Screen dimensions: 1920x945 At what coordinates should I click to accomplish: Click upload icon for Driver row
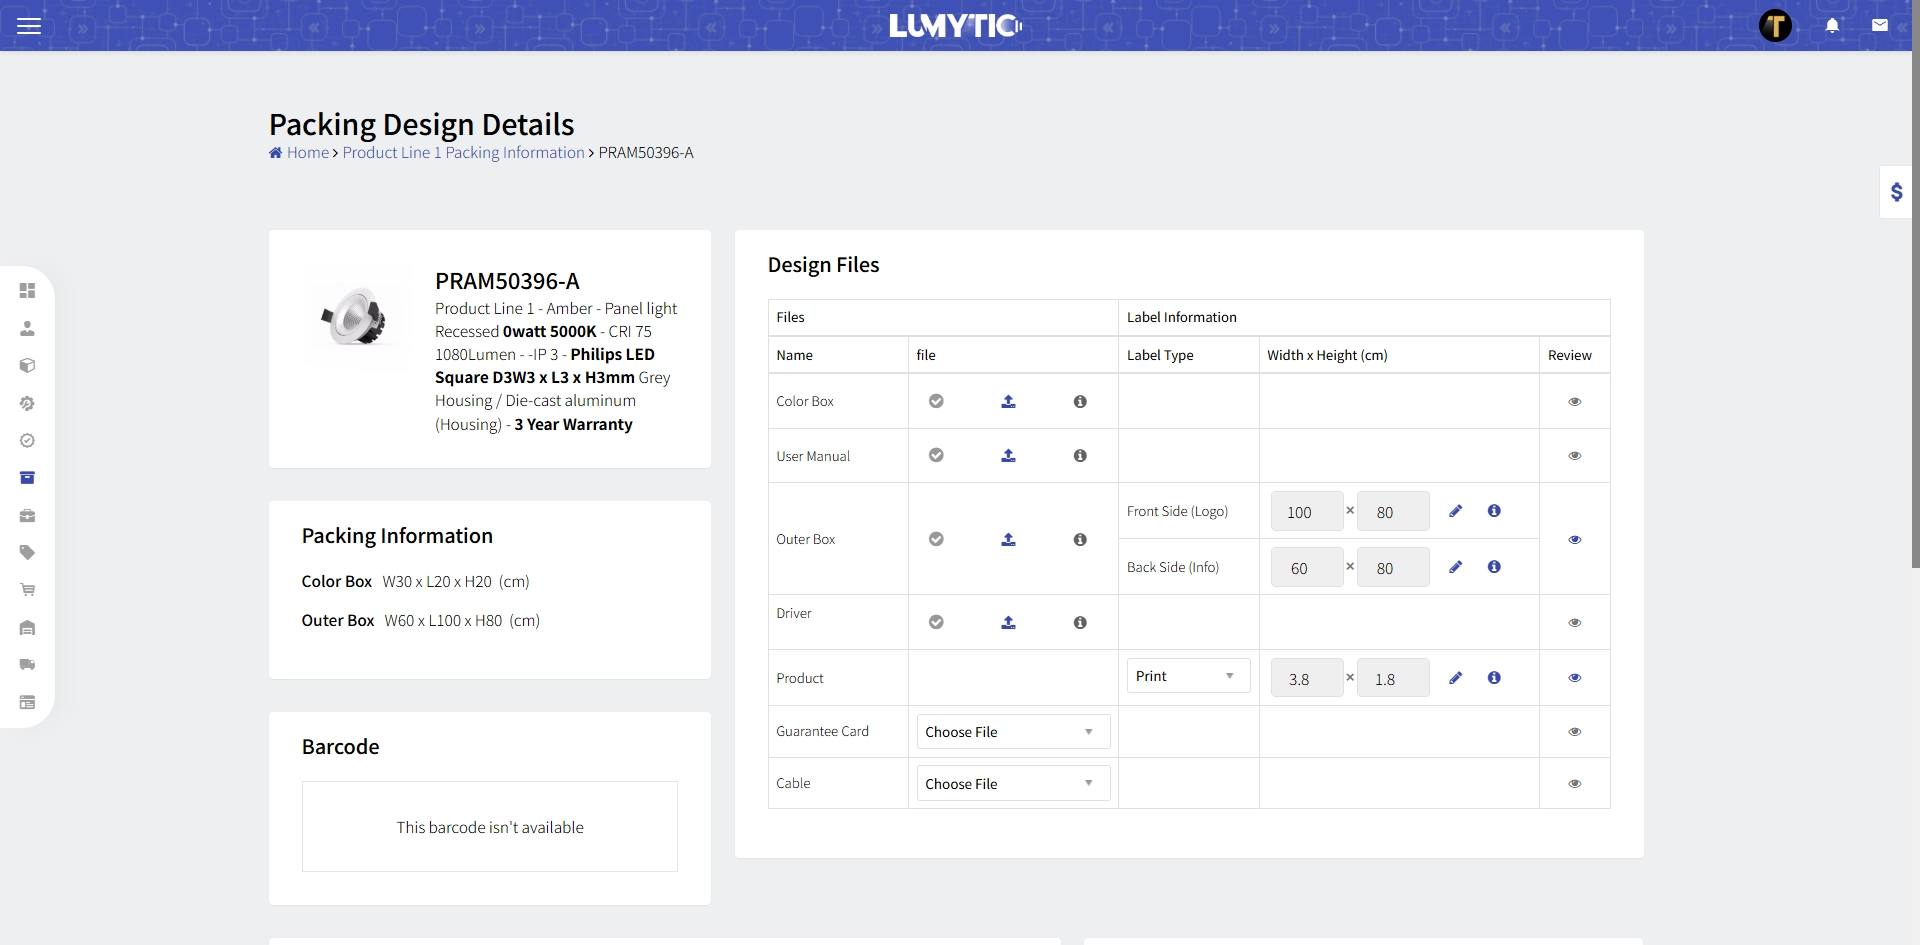click(x=1008, y=622)
